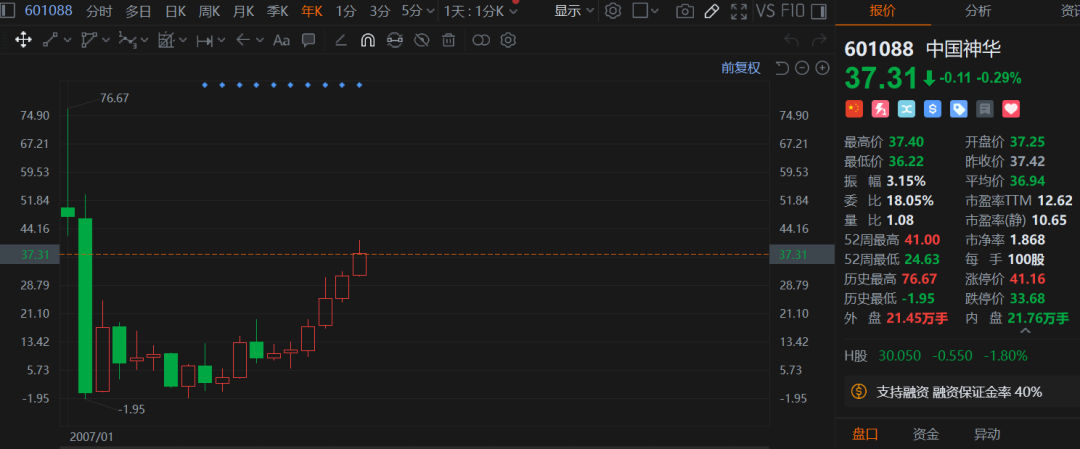
Task: Select the 3分 three-minute period
Action: pos(380,11)
